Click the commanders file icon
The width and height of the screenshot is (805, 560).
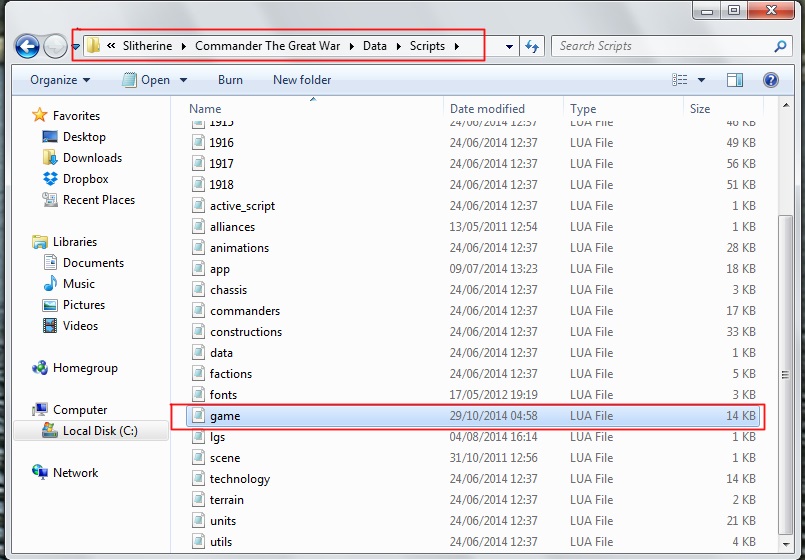point(198,311)
